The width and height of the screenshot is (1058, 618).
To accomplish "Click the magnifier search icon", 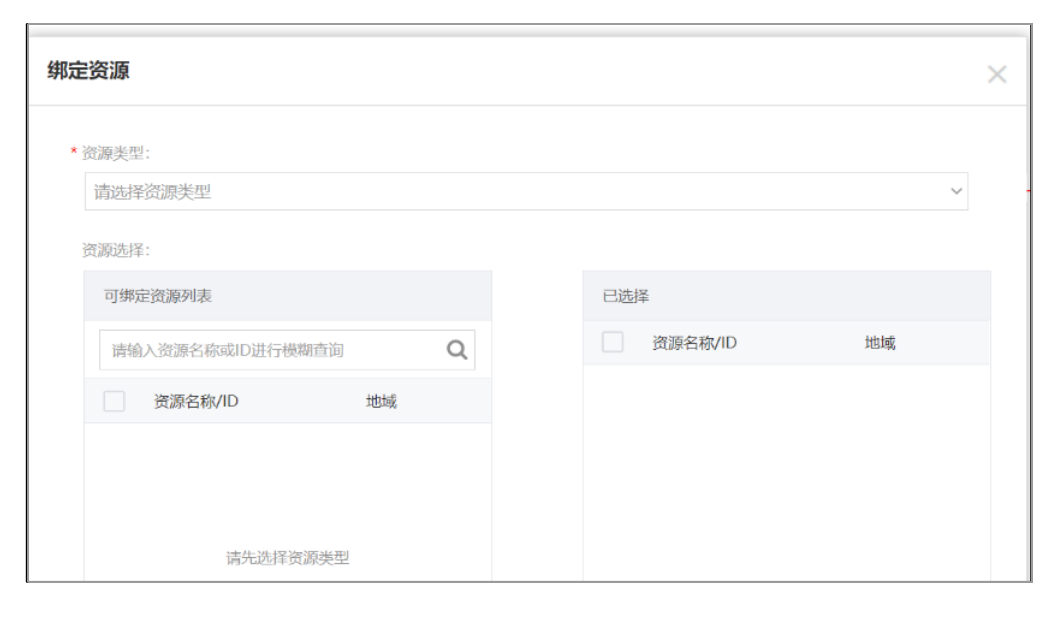I will [x=457, y=349].
